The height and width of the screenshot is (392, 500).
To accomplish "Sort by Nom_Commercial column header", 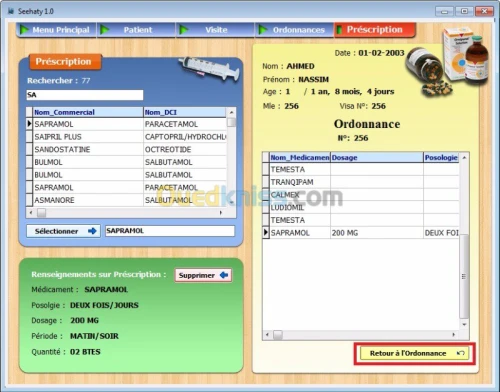I will 88,112.
